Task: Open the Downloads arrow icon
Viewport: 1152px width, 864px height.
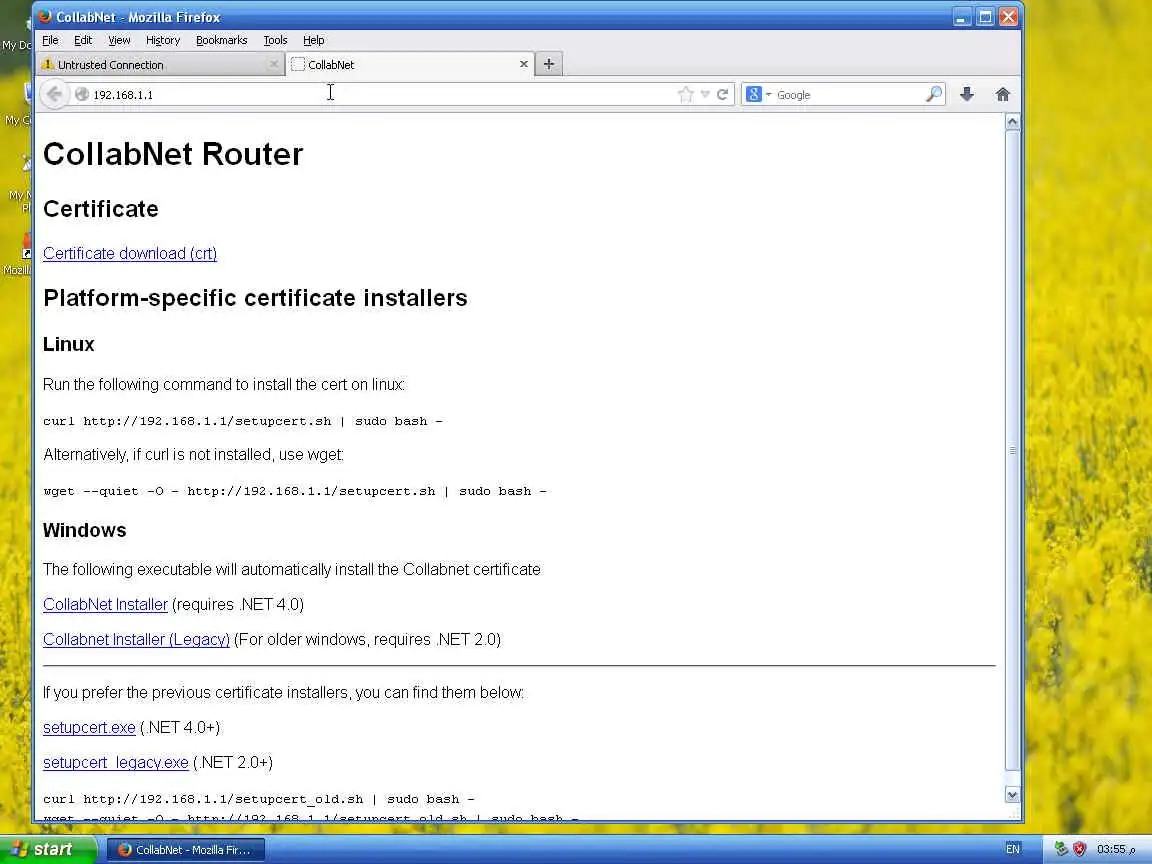Action: coord(967,94)
